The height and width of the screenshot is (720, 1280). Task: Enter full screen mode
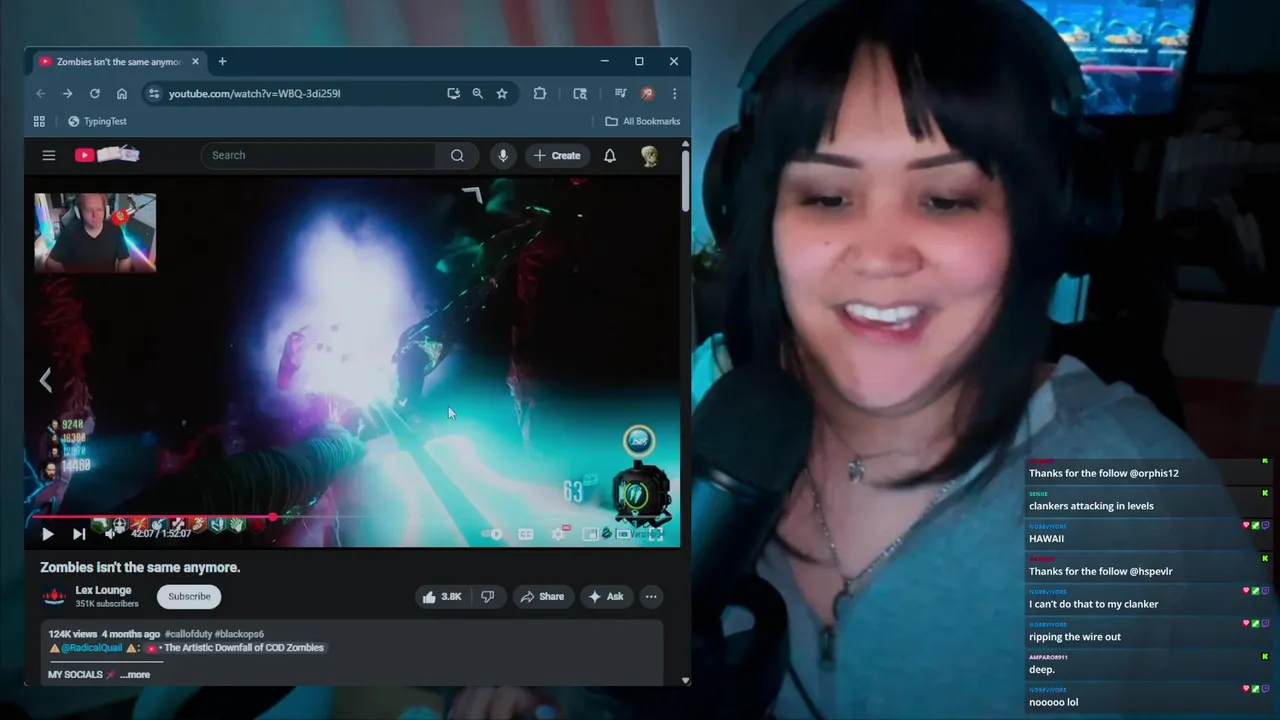657,534
